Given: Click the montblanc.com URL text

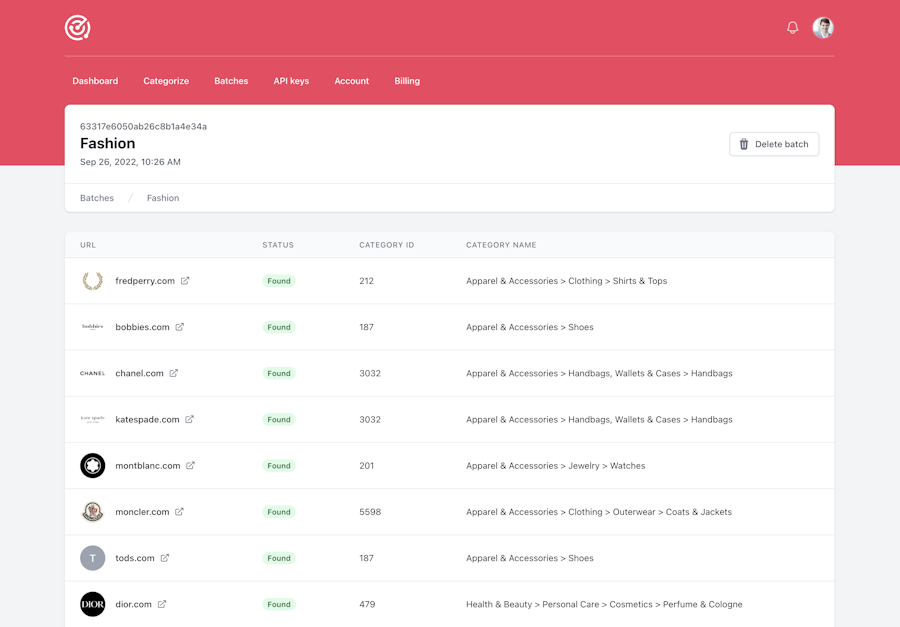Looking at the screenshot, I should click(148, 466).
